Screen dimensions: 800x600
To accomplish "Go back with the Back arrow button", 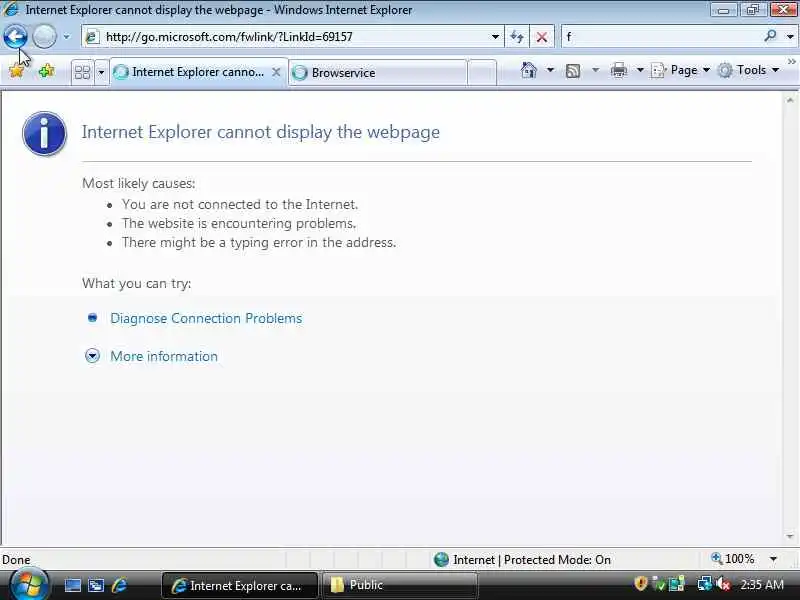I will click(15, 37).
